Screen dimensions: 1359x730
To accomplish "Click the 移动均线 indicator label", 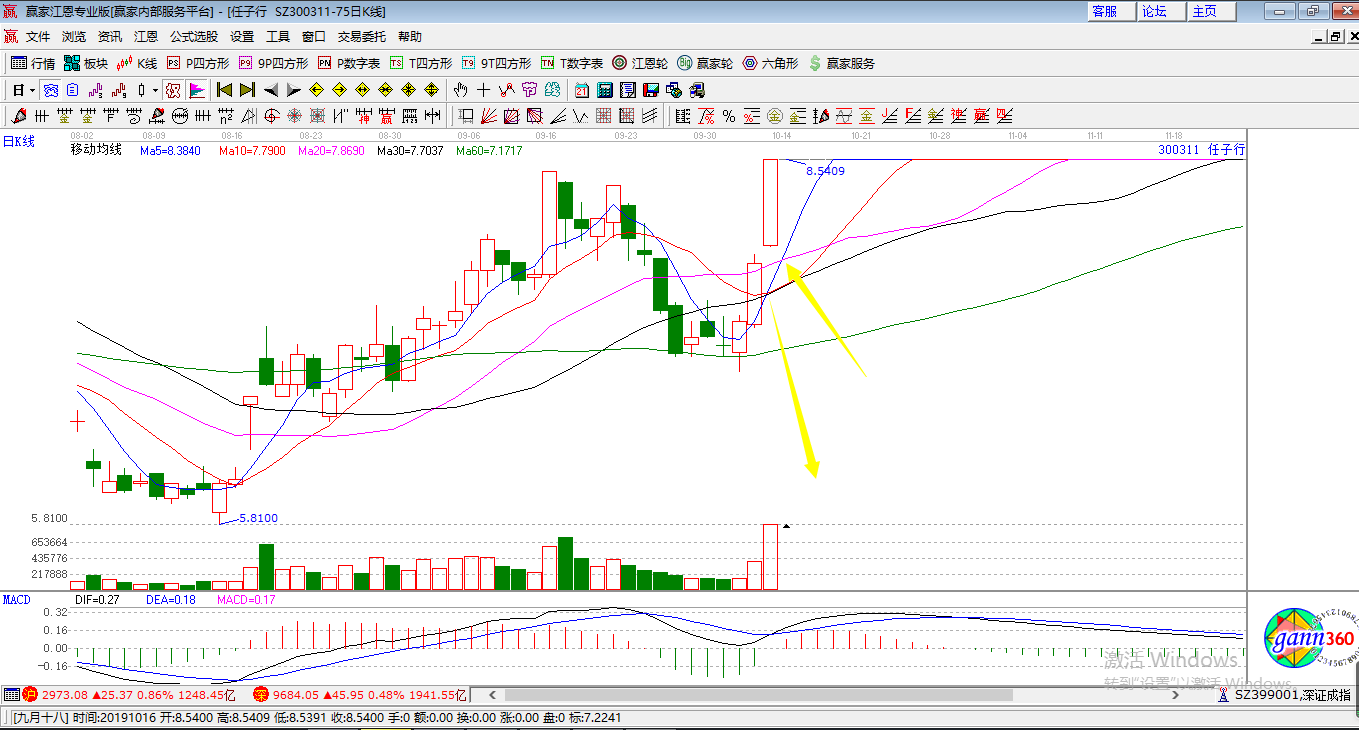I will point(96,149).
